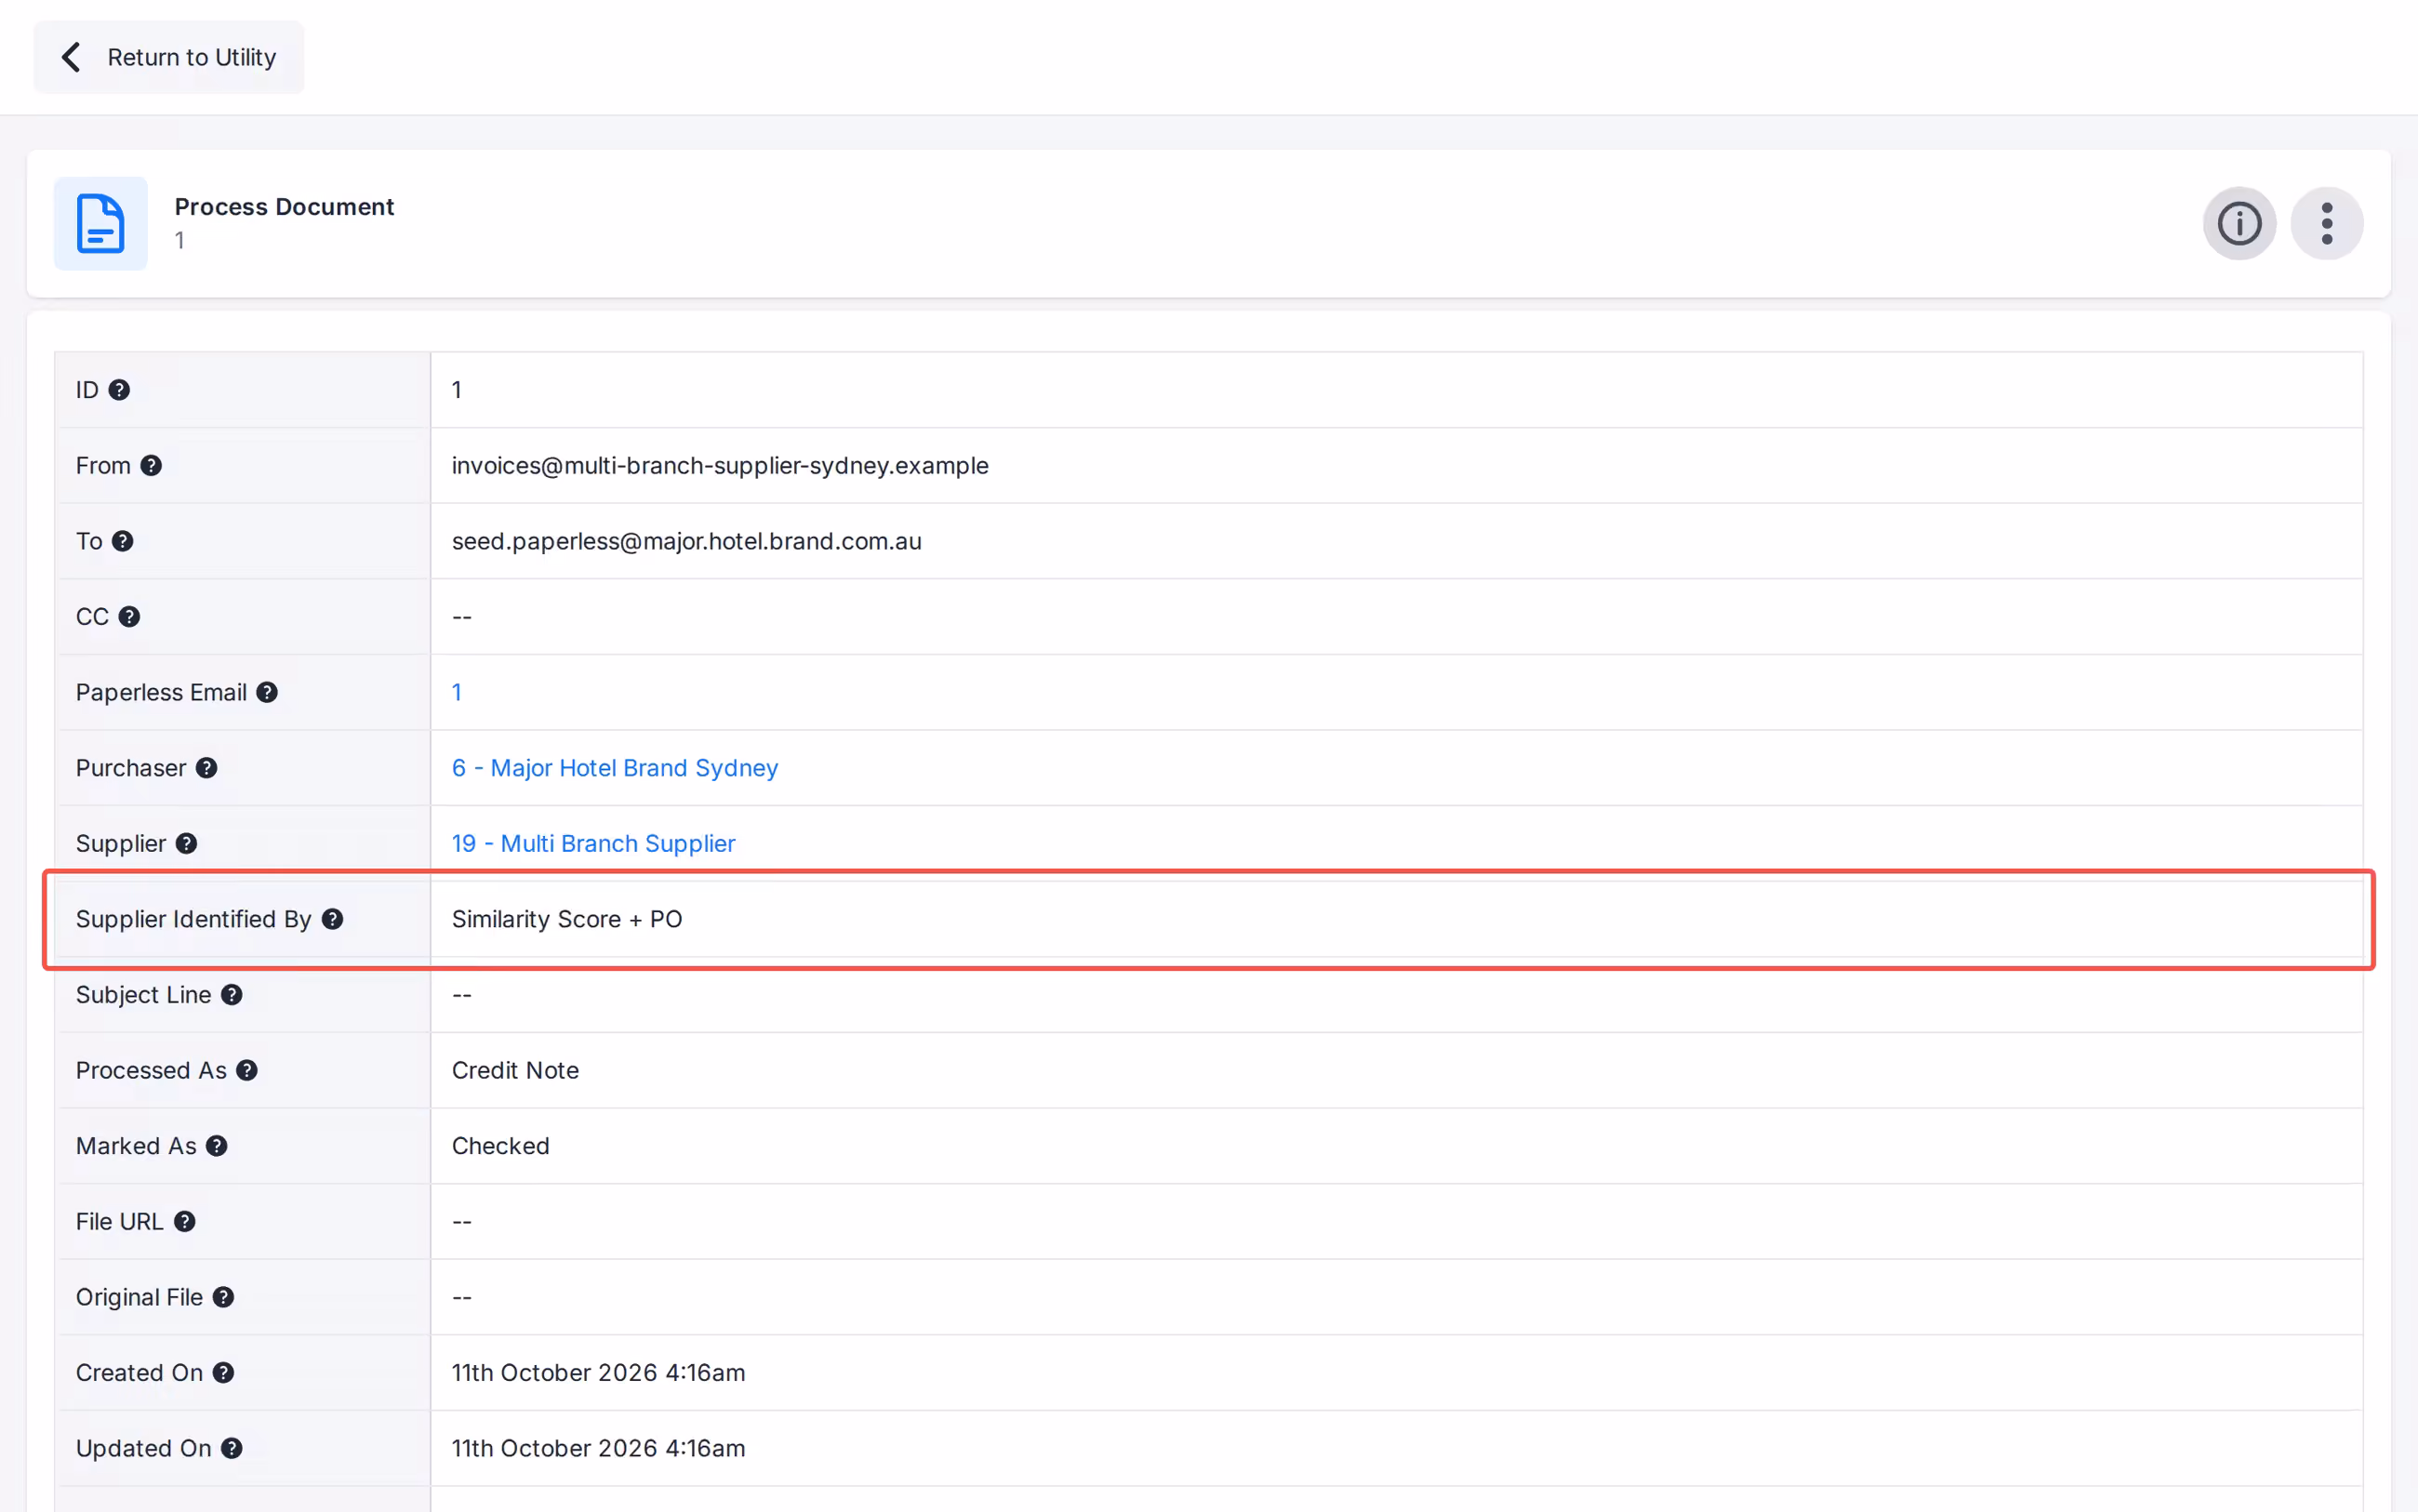Open the info icon in document header
The image size is (2418, 1512).
[x=2239, y=223]
